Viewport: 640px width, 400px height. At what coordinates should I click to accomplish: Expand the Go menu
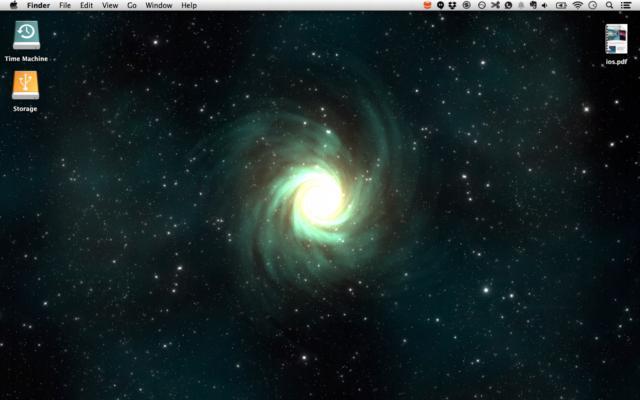131,5
